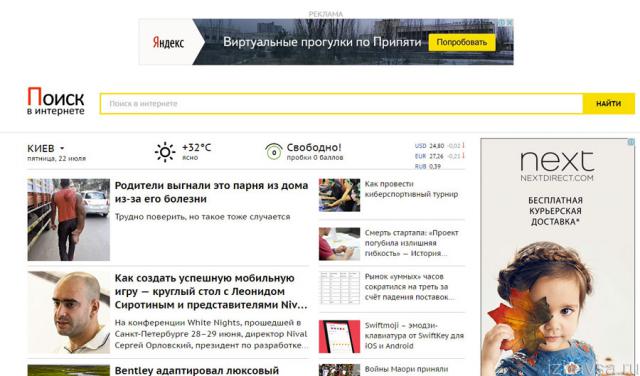640x376 pixels.
Task: Open Swiftmoji keyboard article thumbnail
Action: click(x=340, y=336)
